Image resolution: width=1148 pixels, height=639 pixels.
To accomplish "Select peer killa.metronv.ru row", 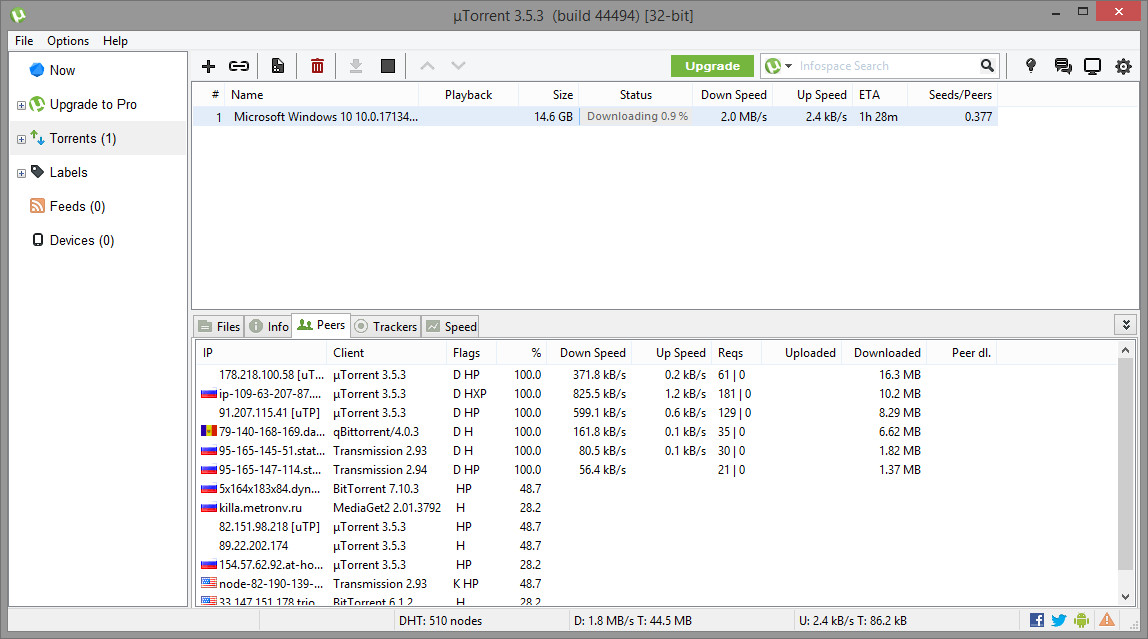I will 599,508.
